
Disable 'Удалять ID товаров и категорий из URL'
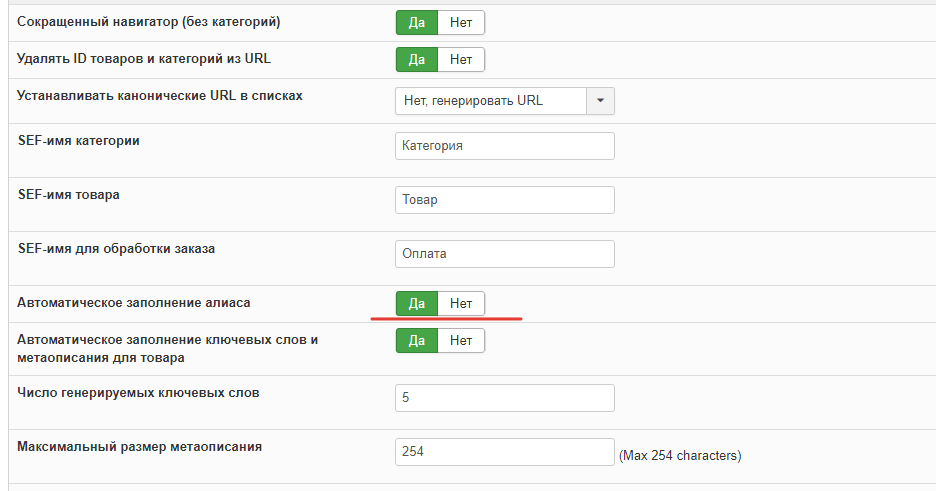[x=461, y=59]
